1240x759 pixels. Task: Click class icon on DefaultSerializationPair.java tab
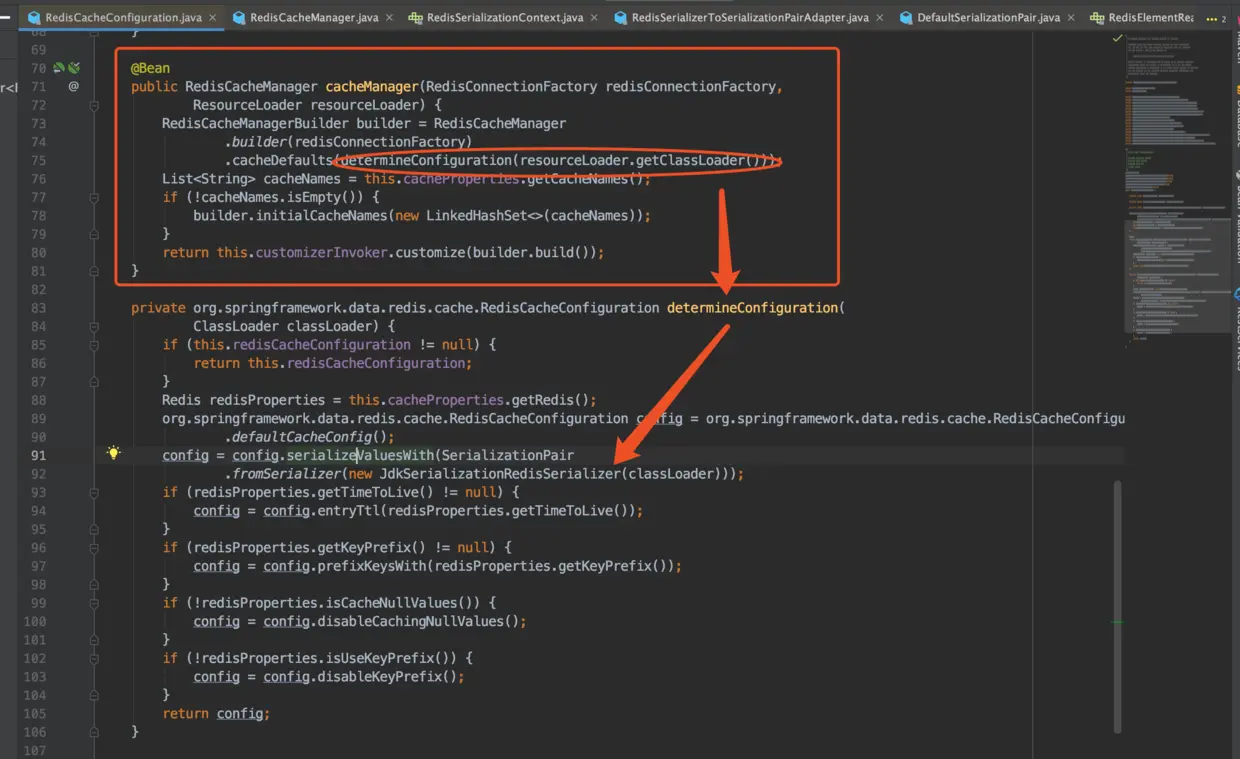click(x=906, y=18)
